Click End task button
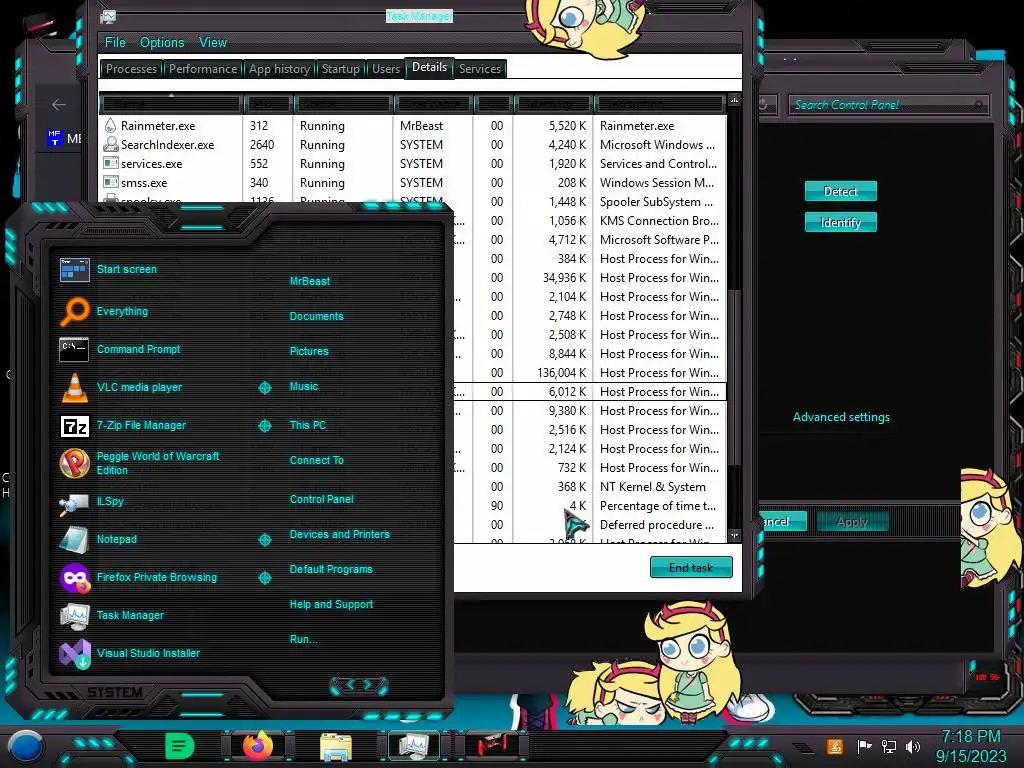This screenshot has height=768, width=1024. pos(691,568)
